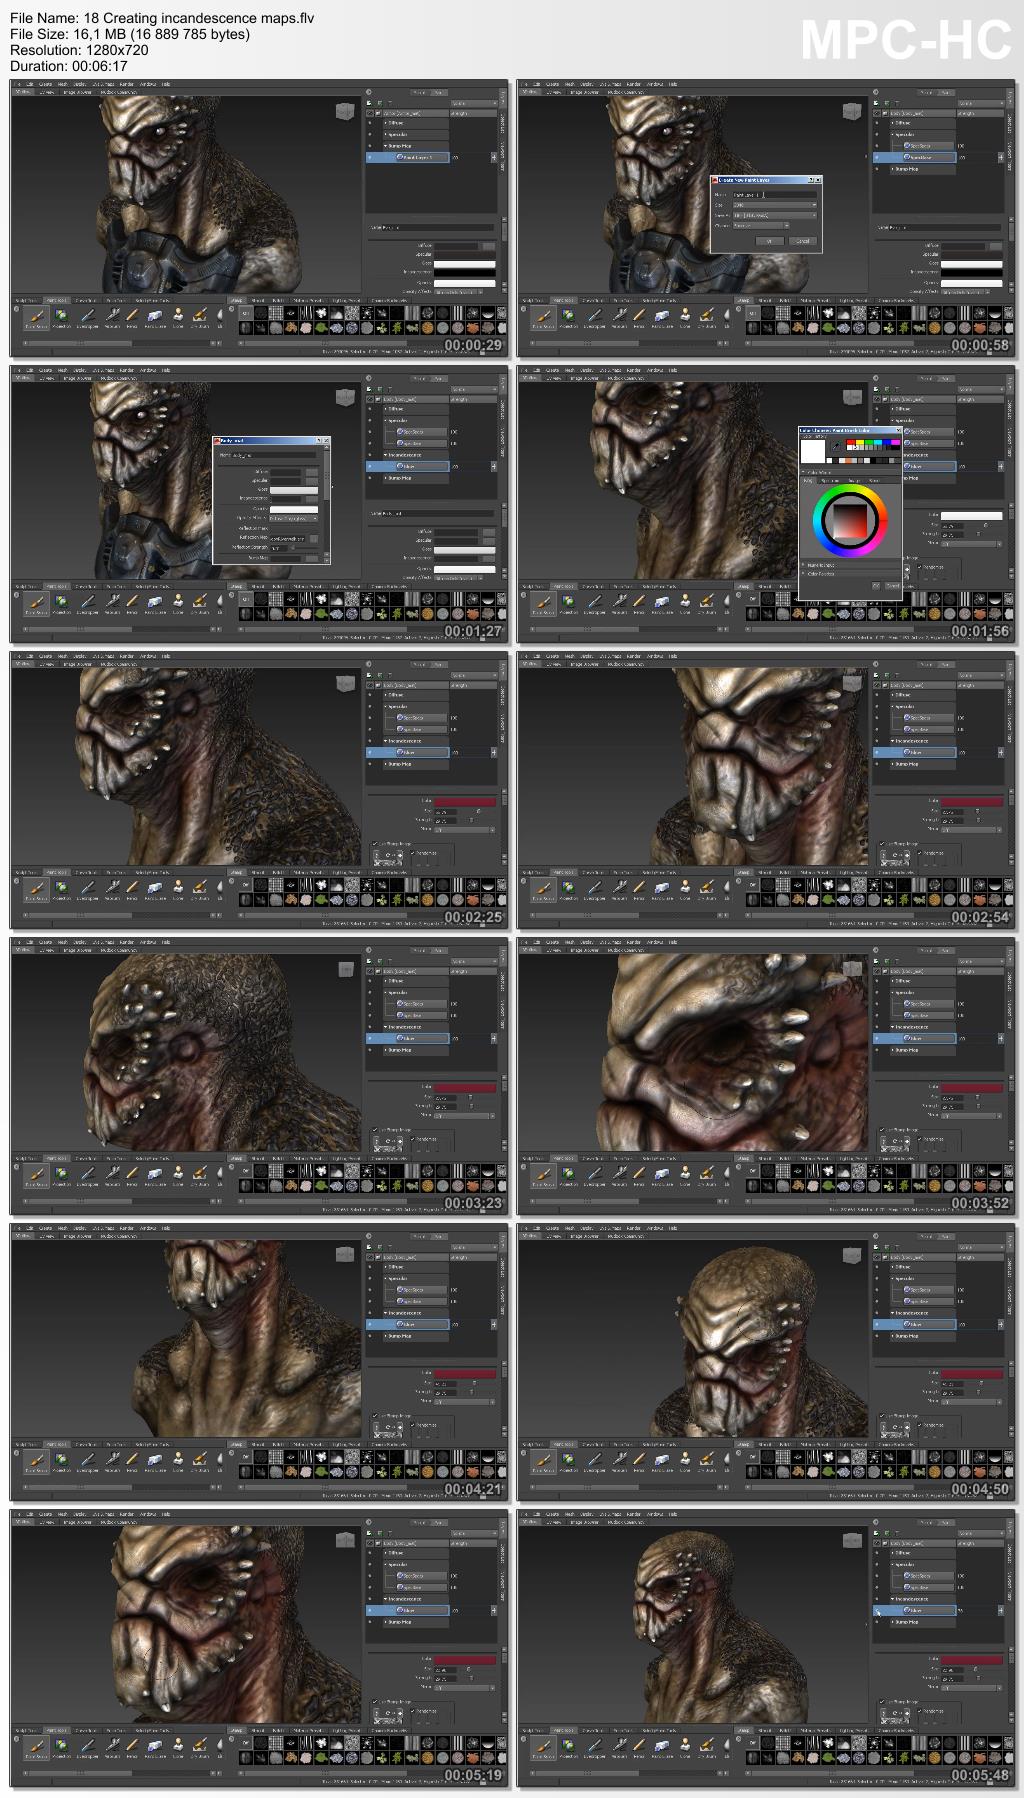Screen dimensions: 1024x1798
Task: Click new layer icon in 00:00:29 frame
Action: [368, 103]
